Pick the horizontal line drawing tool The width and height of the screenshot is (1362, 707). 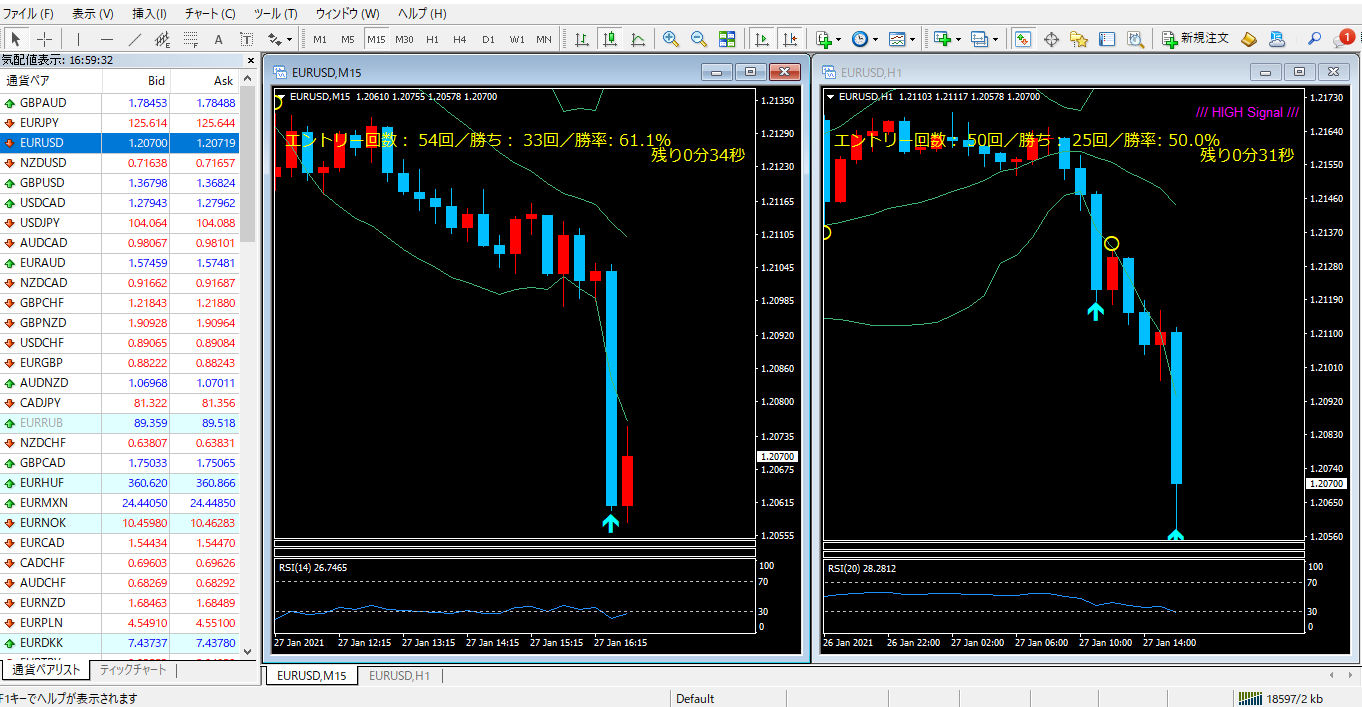(x=106, y=39)
